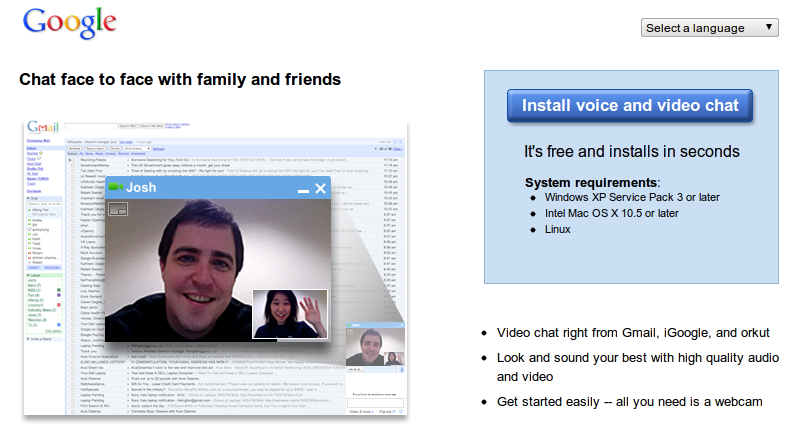Click the headline Chat face to face with family and friends

[x=180, y=80]
